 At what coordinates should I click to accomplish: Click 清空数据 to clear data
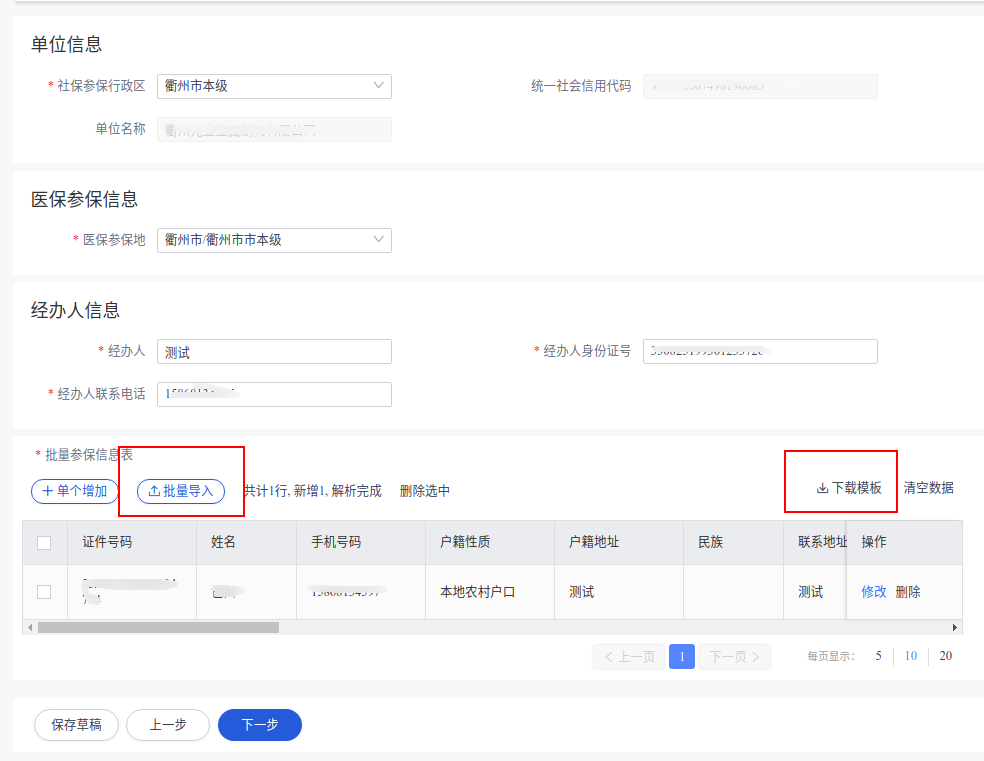point(928,488)
